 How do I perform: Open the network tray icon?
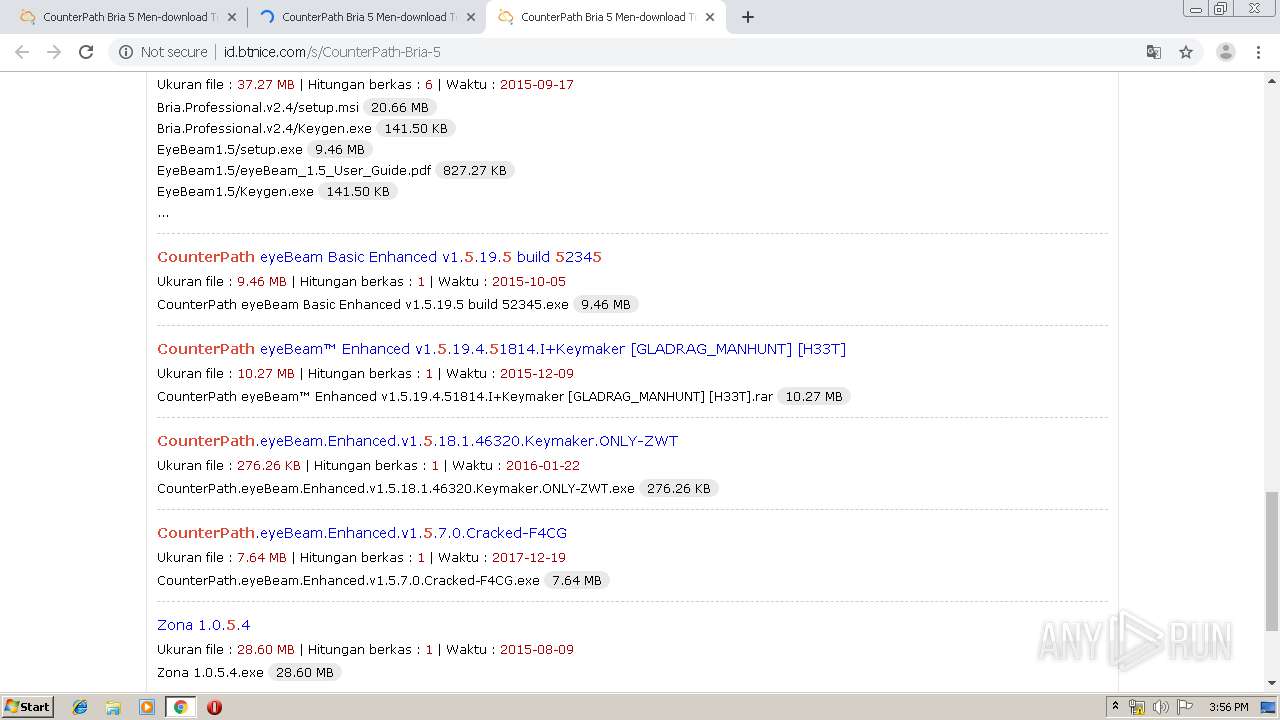pos(1137,707)
